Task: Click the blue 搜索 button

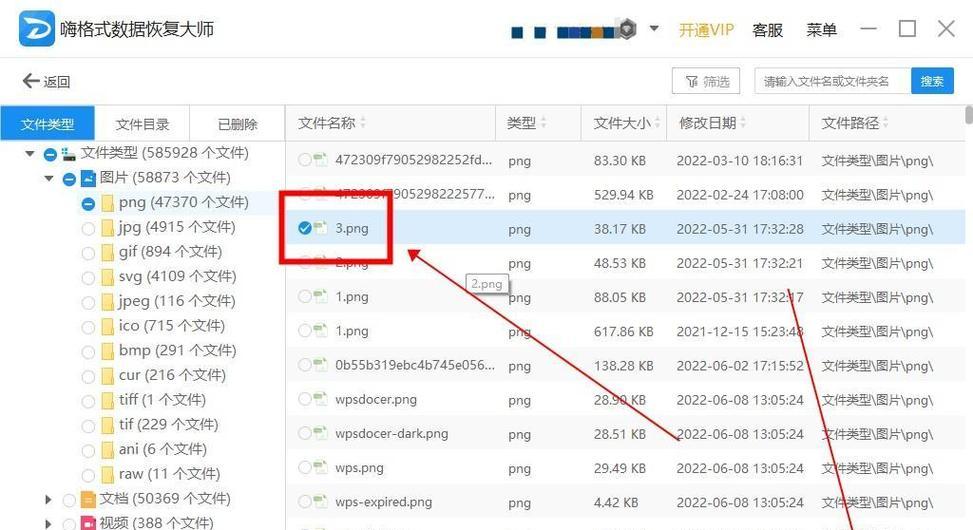Action: pyautogui.click(x=932, y=81)
